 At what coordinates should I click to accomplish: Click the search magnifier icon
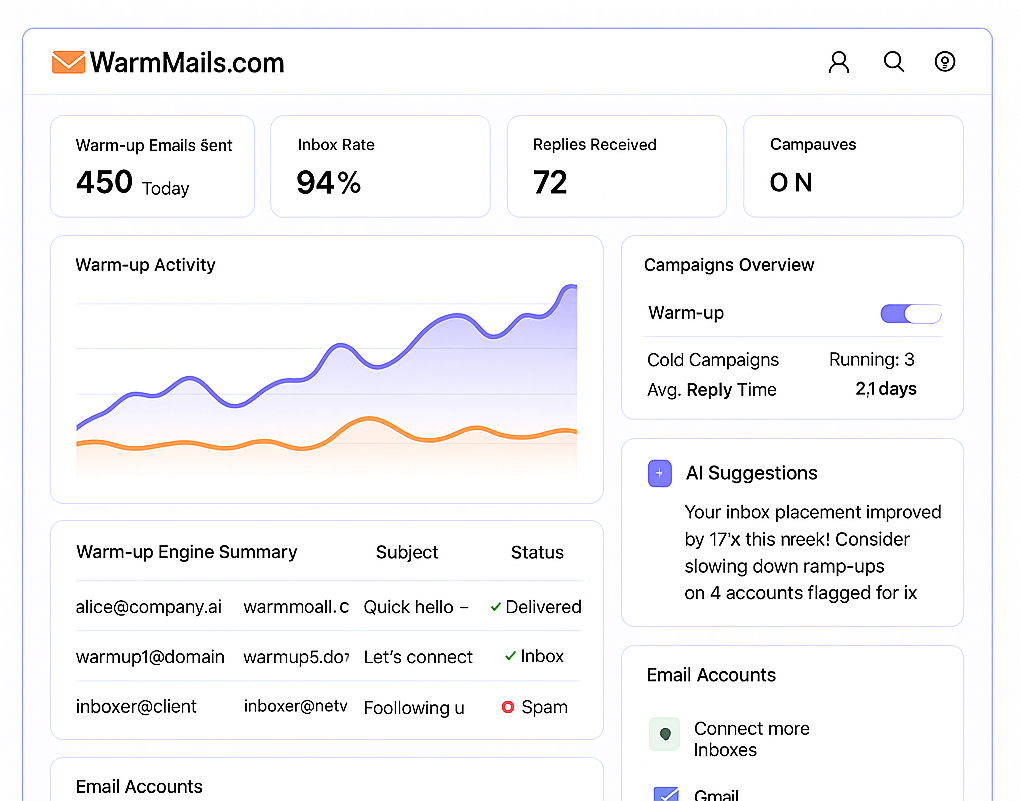893,61
